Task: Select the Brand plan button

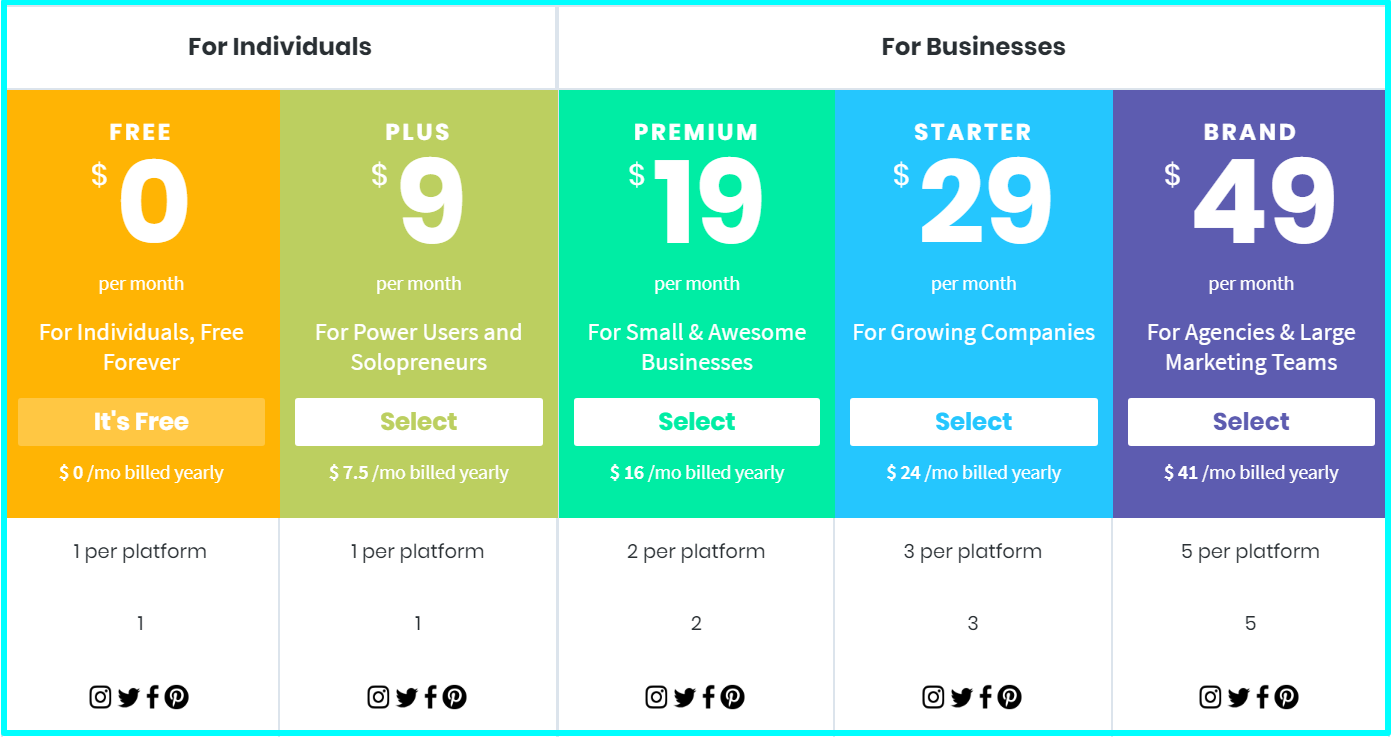Action: point(1251,422)
